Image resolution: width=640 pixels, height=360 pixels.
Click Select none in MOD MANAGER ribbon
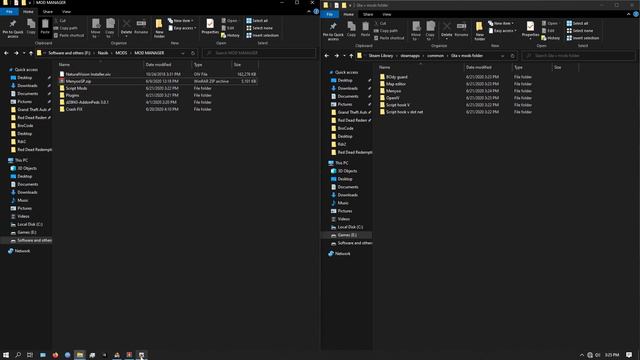click(x=259, y=28)
